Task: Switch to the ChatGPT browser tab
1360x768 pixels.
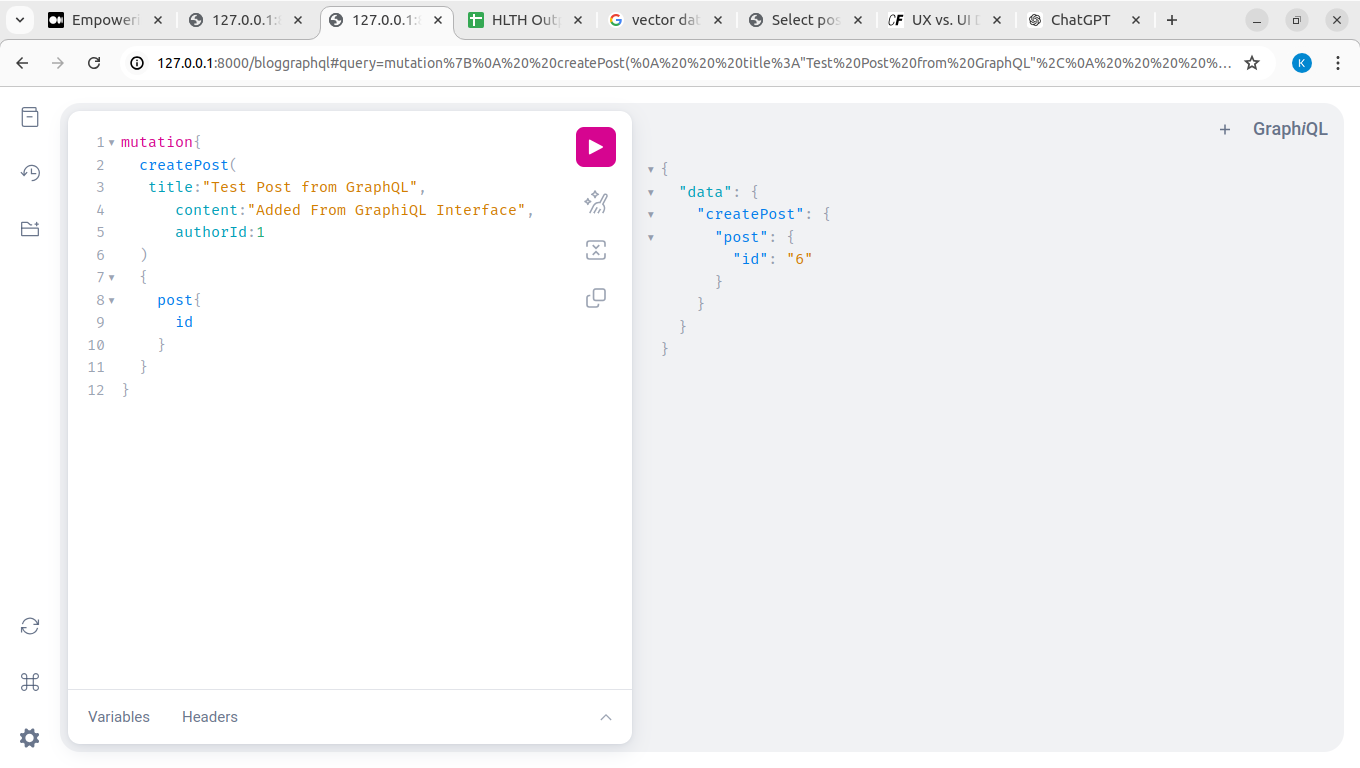Action: [x=1080, y=20]
